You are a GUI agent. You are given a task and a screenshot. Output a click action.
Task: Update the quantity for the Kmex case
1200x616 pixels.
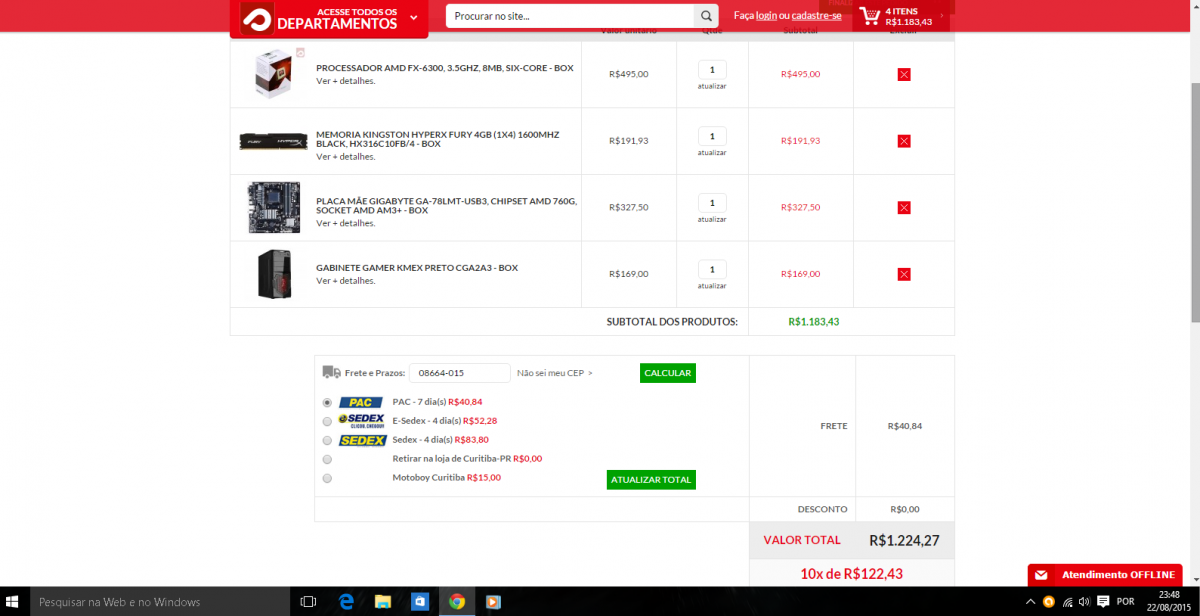(x=712, y=286)
